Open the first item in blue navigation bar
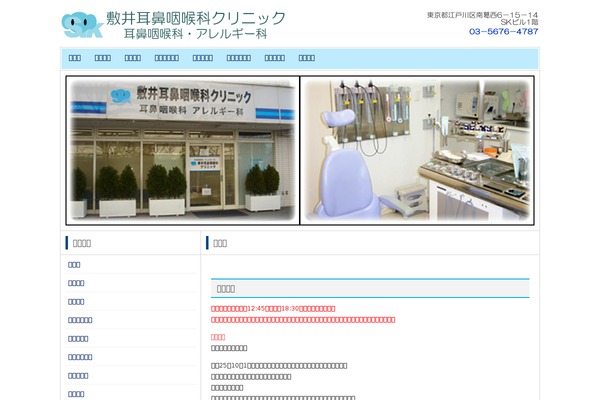 click(x=75, y=58)
